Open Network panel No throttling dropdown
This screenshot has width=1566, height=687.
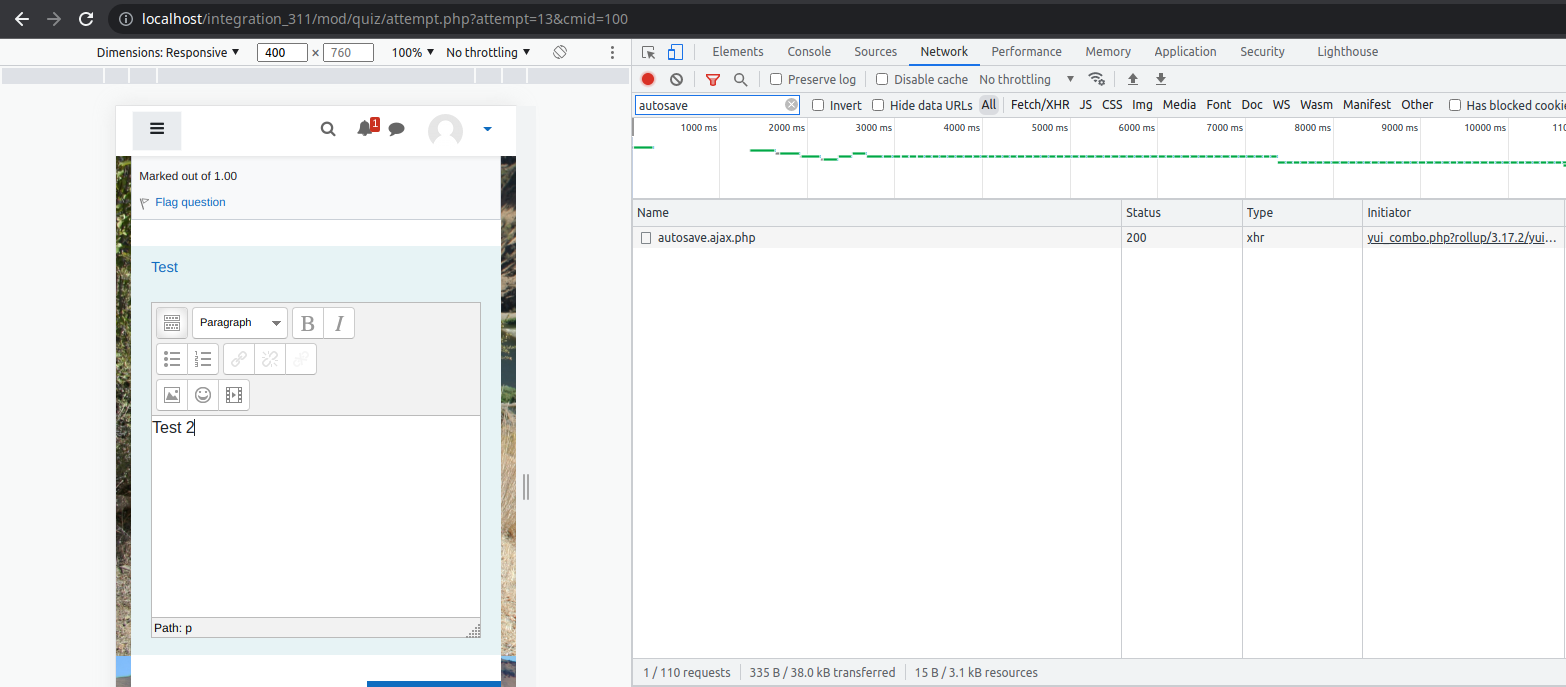(x=1027, y=79)
